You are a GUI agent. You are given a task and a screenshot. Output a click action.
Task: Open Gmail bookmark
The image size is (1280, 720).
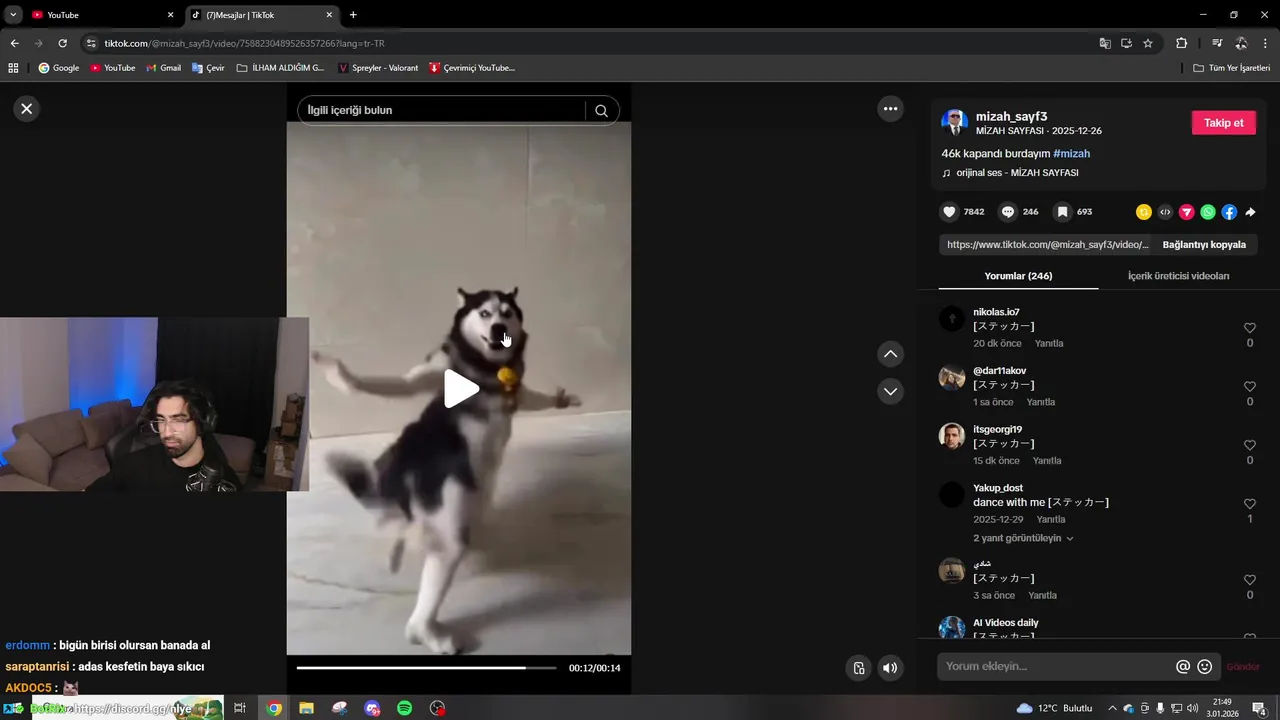click(164, 68)
